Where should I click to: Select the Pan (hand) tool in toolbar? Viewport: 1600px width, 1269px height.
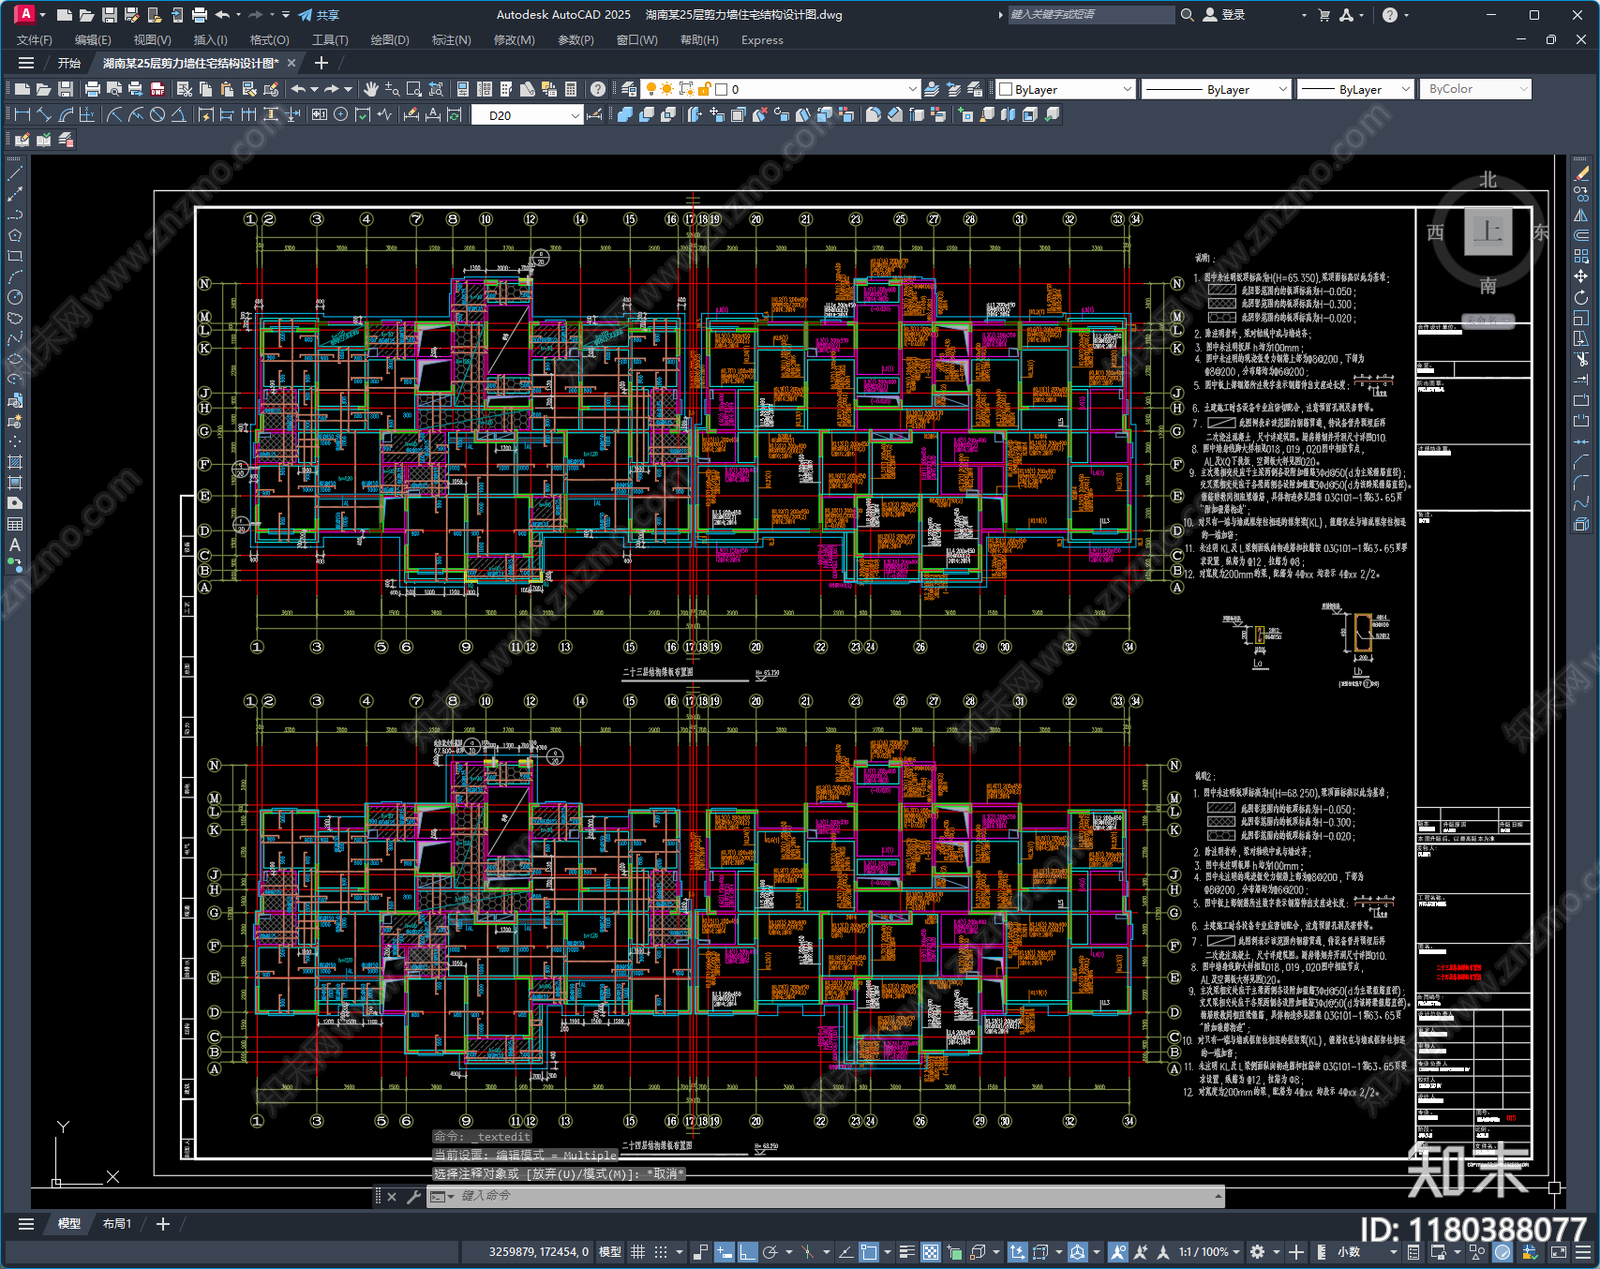coord(371,89)
